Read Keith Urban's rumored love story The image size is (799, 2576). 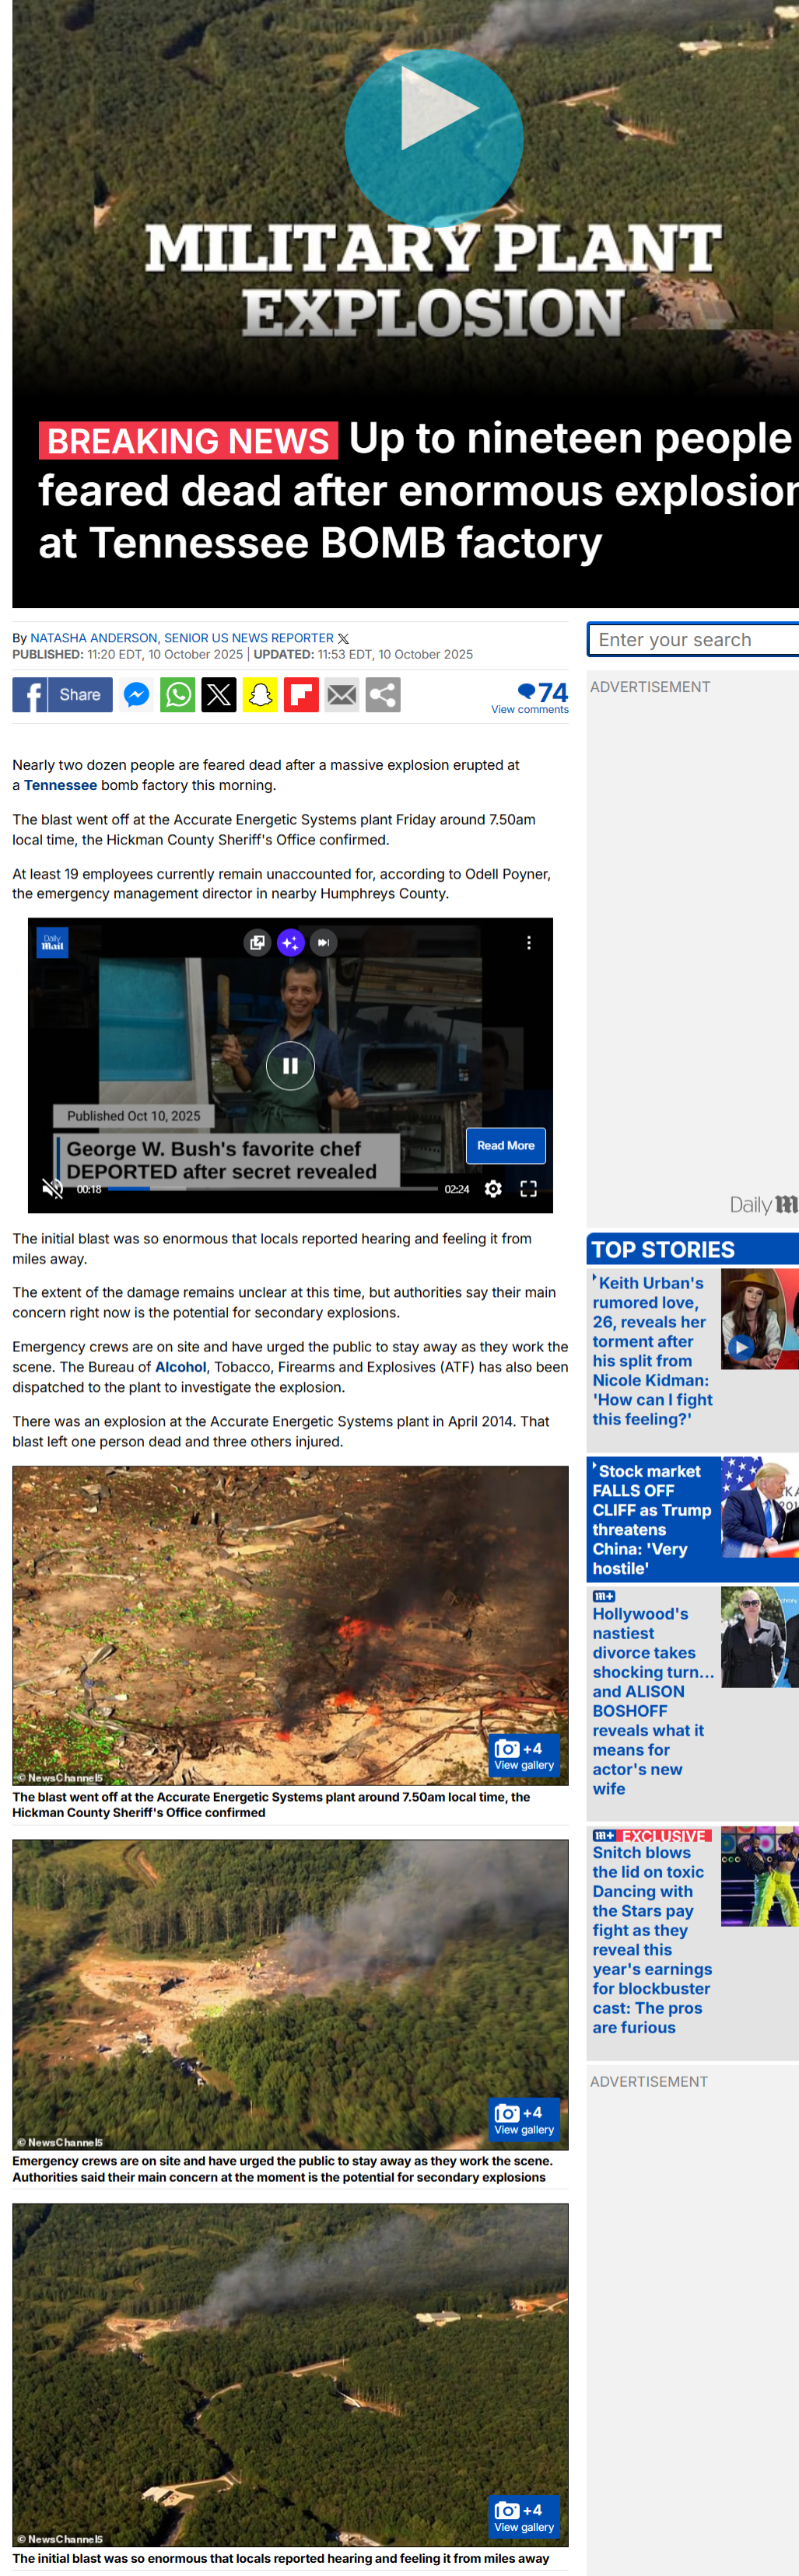[x=652, y=1350]
